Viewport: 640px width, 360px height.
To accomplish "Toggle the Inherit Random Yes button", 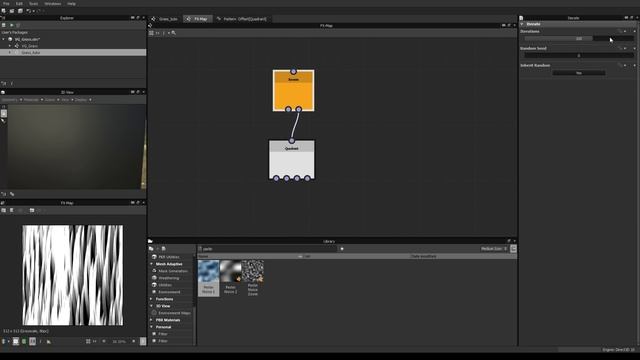I will pyautogui.click(x=579, y=73).
